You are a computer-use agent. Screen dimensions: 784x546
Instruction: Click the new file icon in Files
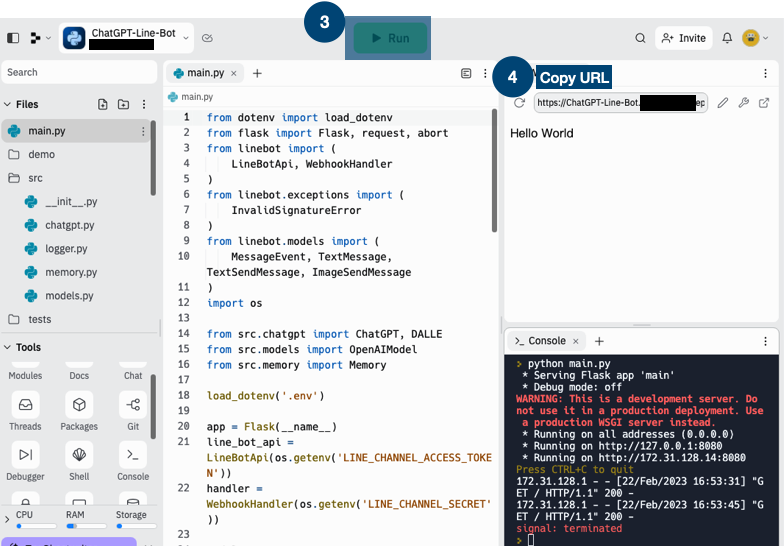(x=102, y=104)
